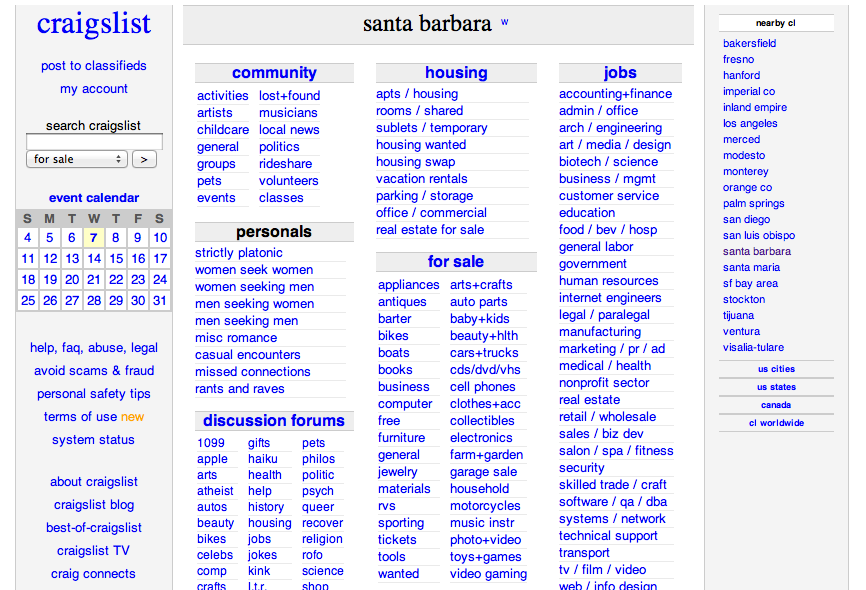Open 'sf bay area' nearby site
Image resolution: width=866 pixels, height=590 pixels.
[x=751, y=283]
